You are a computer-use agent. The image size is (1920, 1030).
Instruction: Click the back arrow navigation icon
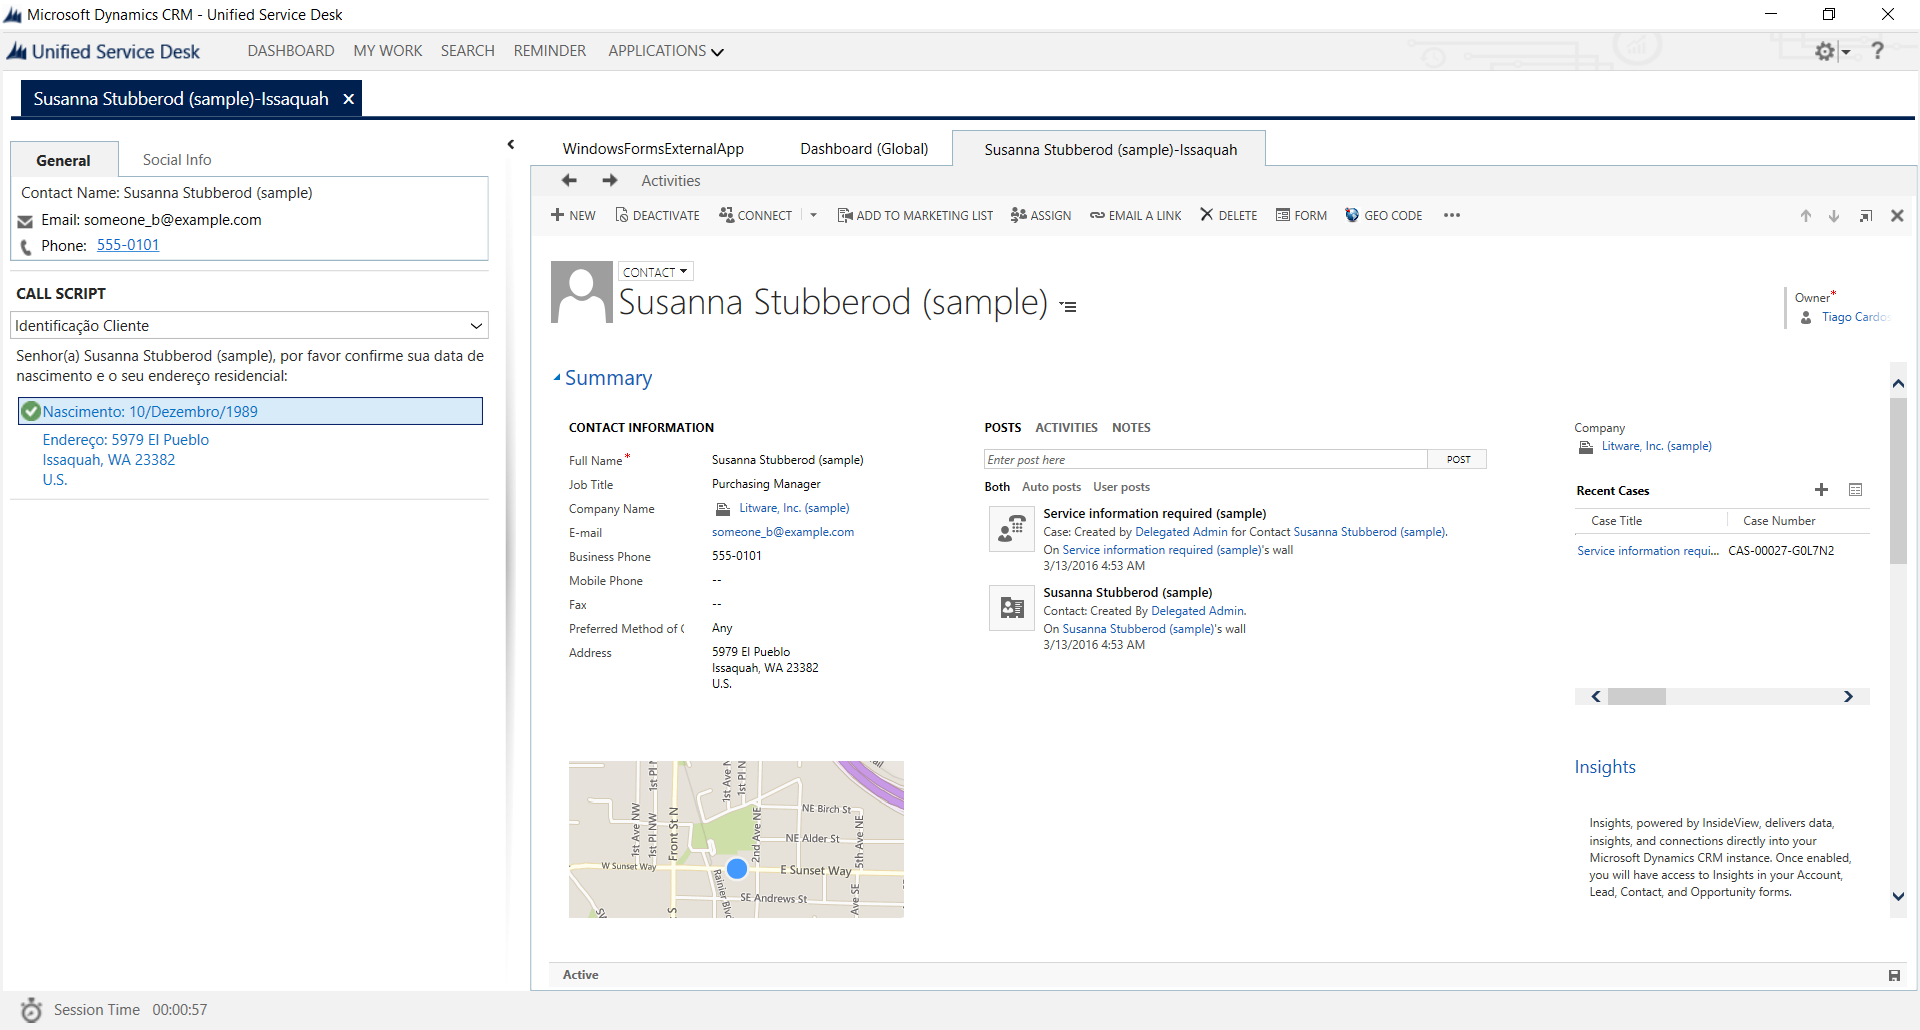pyautogui.click(x=569, y=180)
